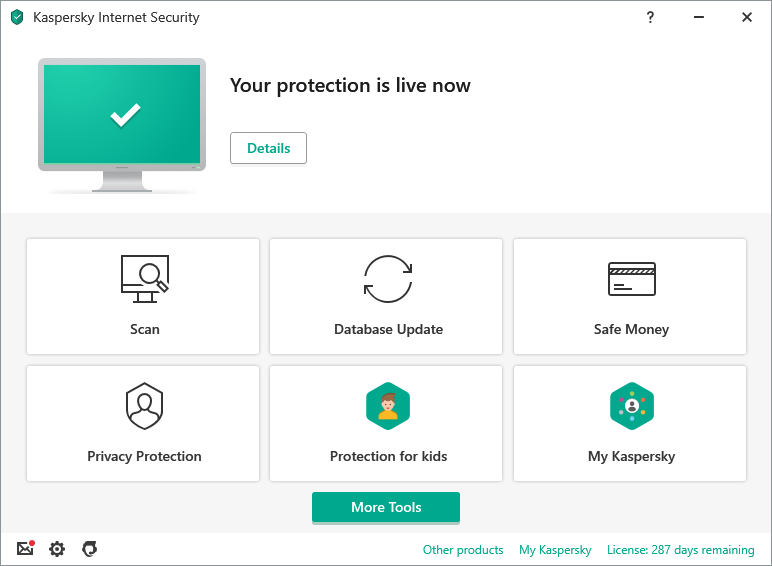Open the notifications envelope icon
This screenshot has width=772, height=566.
pyautogui.click(x=25, y=549)
